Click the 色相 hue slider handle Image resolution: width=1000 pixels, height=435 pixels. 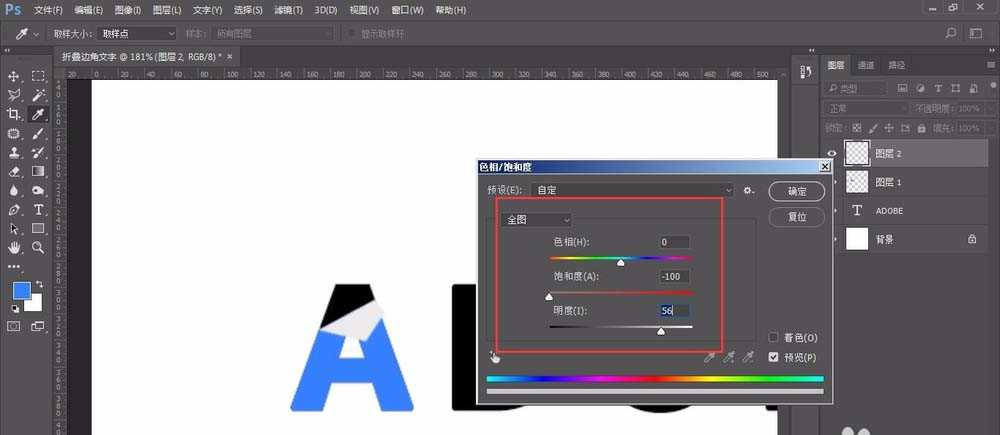click(621, 262)
